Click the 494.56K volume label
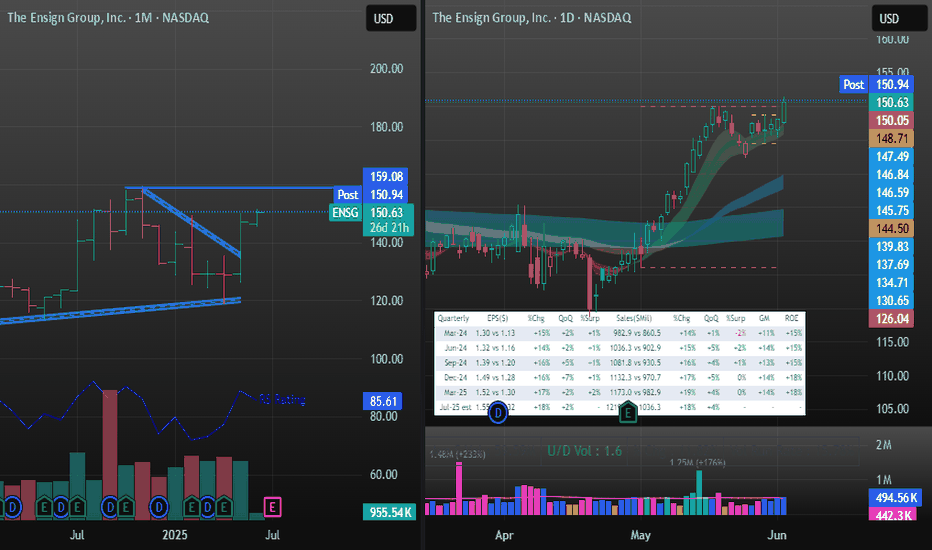The width and height of the screenshot is (932, 550). pyautogui.click(x=896, y=498)
